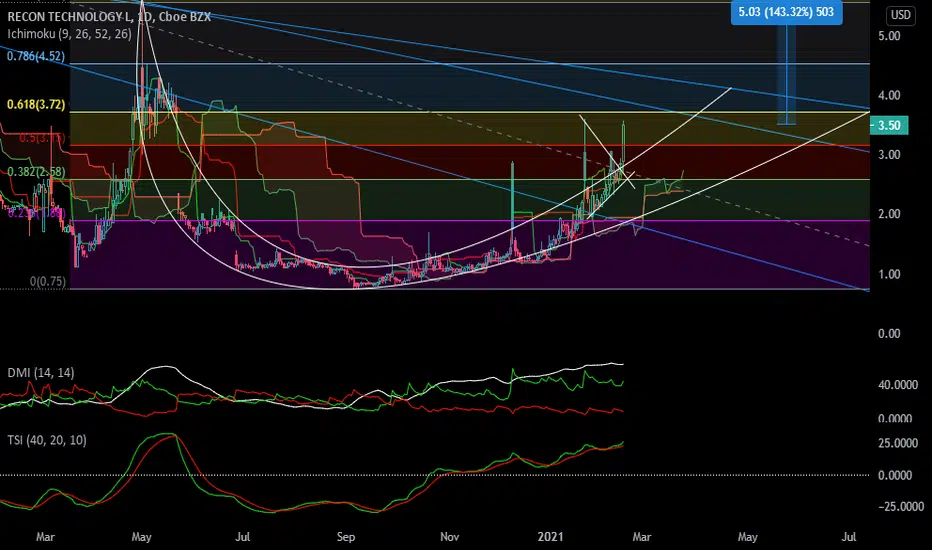The height and width of the screenshot is (550, 932).
Task: Click the 25.0000 TSI scale value
Action: [x=898, y=443]
